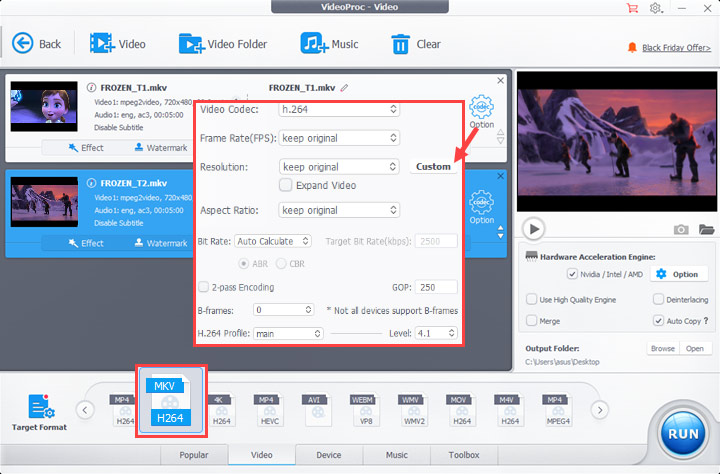This screenshot has height=474, width=720.
Task: Switch to the Popular tab
Action: pyautogui.click(x=194, y=455)
